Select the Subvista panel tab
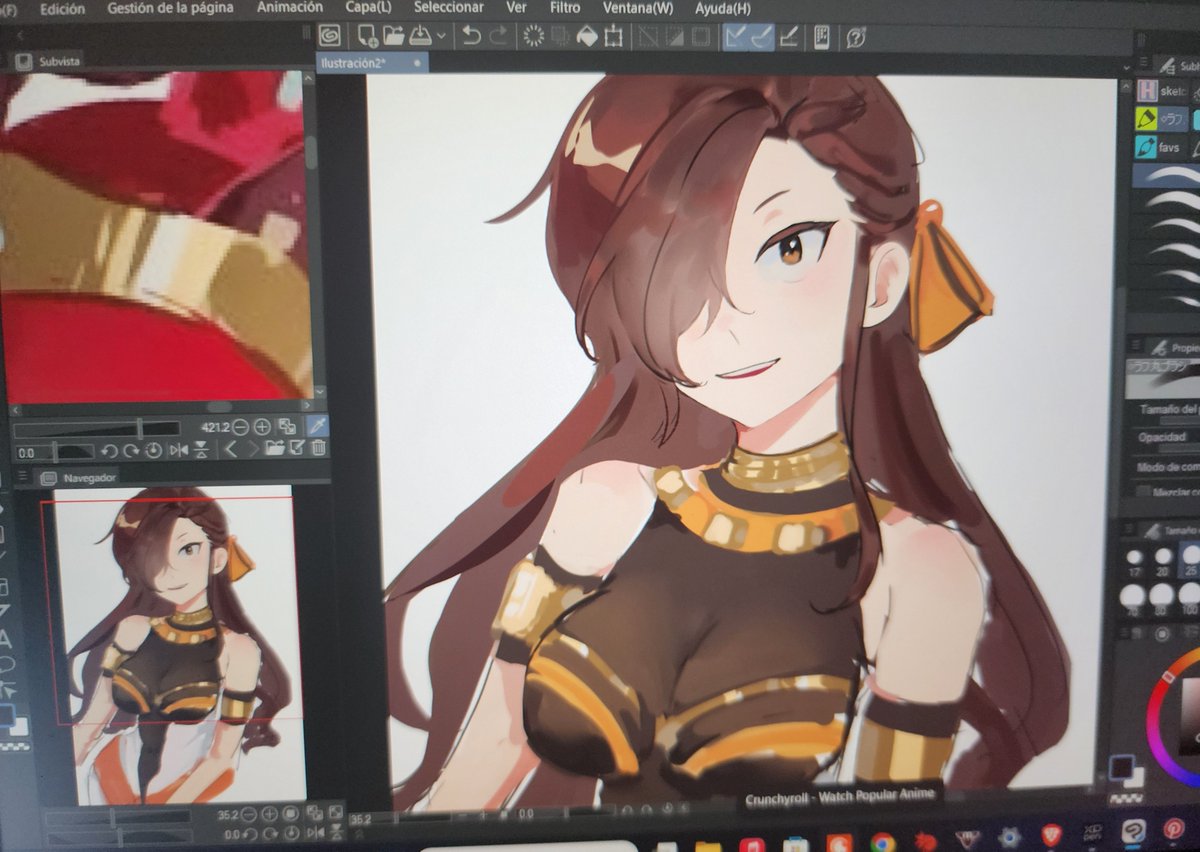 (x=50, y=61)
